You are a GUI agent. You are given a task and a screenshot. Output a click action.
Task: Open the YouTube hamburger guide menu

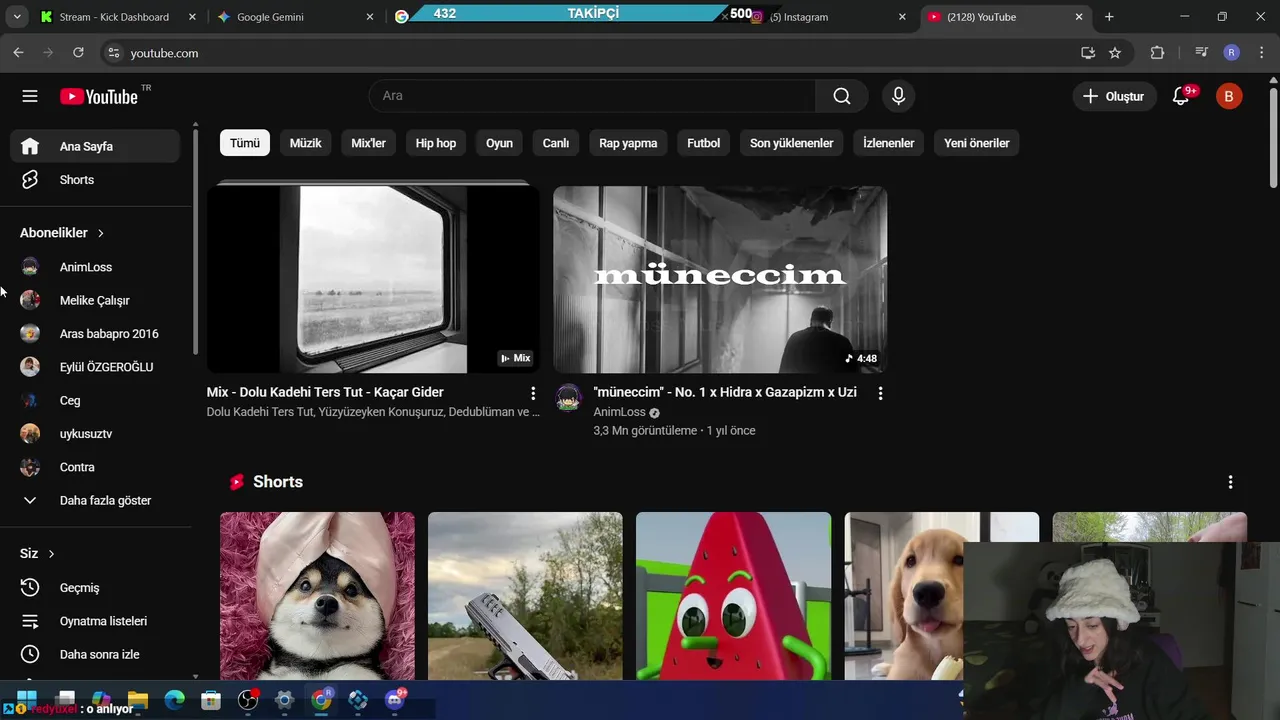click(30, 96)
